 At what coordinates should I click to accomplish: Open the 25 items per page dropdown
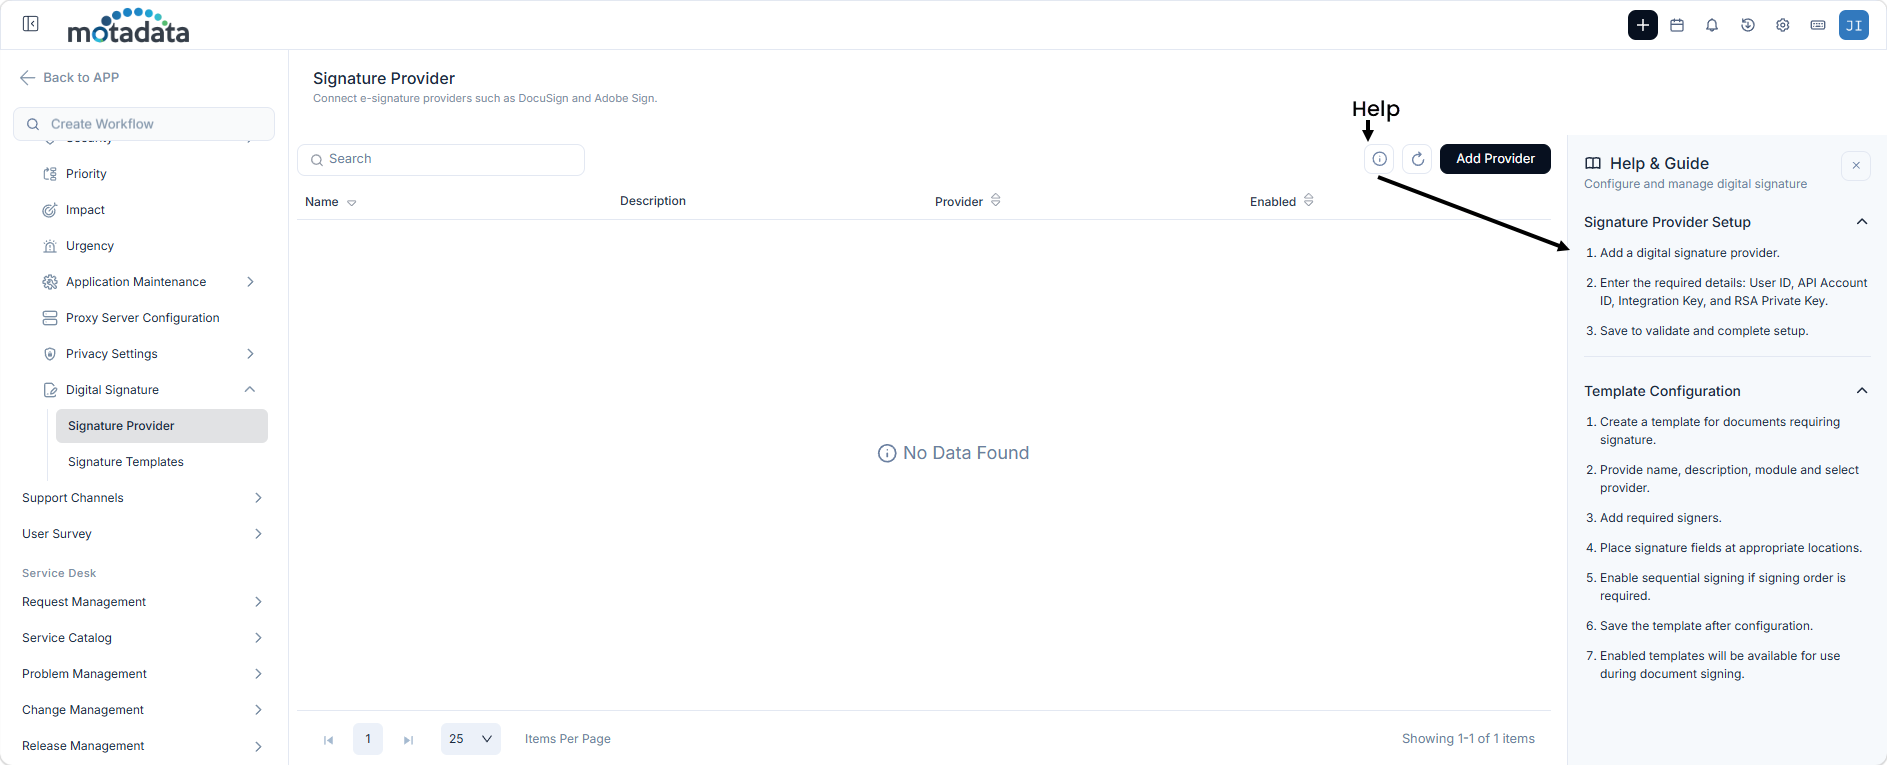pos(471,739)
